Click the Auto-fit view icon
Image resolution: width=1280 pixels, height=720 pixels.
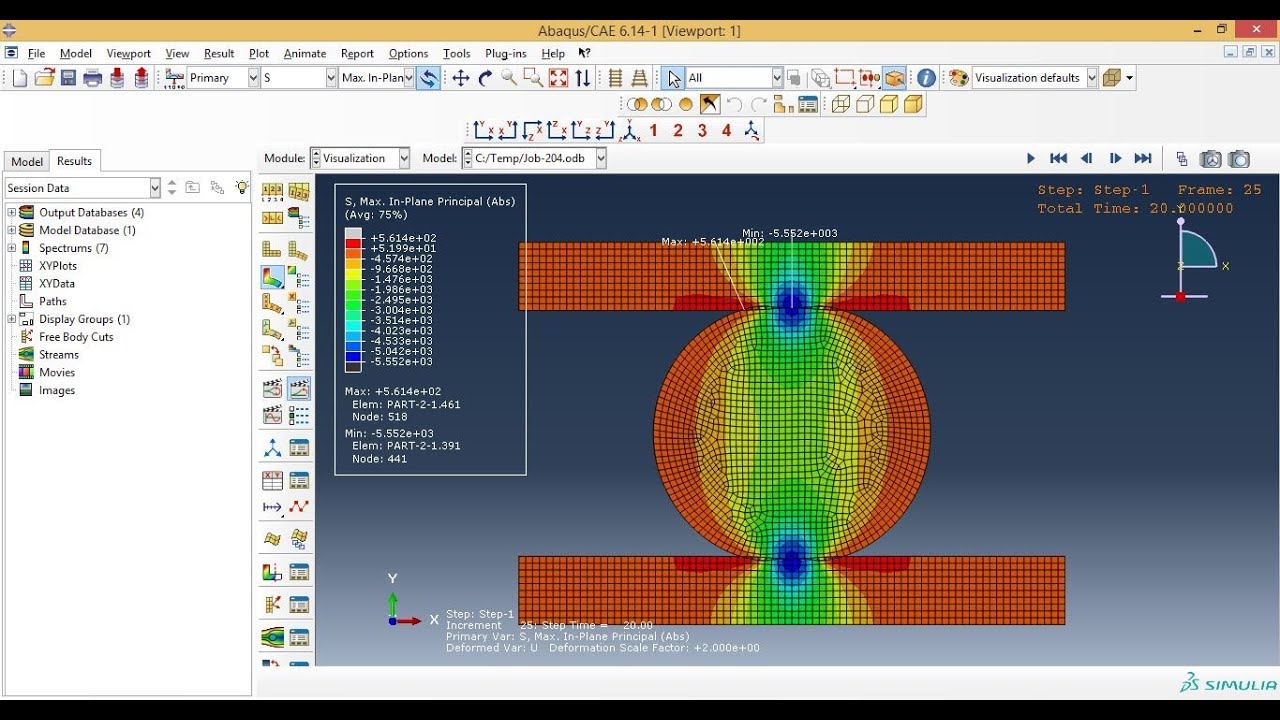(558, 78)
